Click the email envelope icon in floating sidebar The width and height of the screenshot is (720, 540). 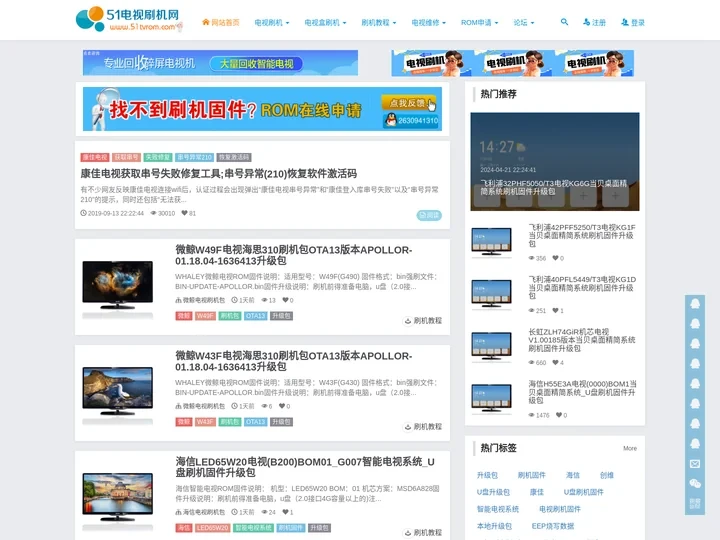695,464
